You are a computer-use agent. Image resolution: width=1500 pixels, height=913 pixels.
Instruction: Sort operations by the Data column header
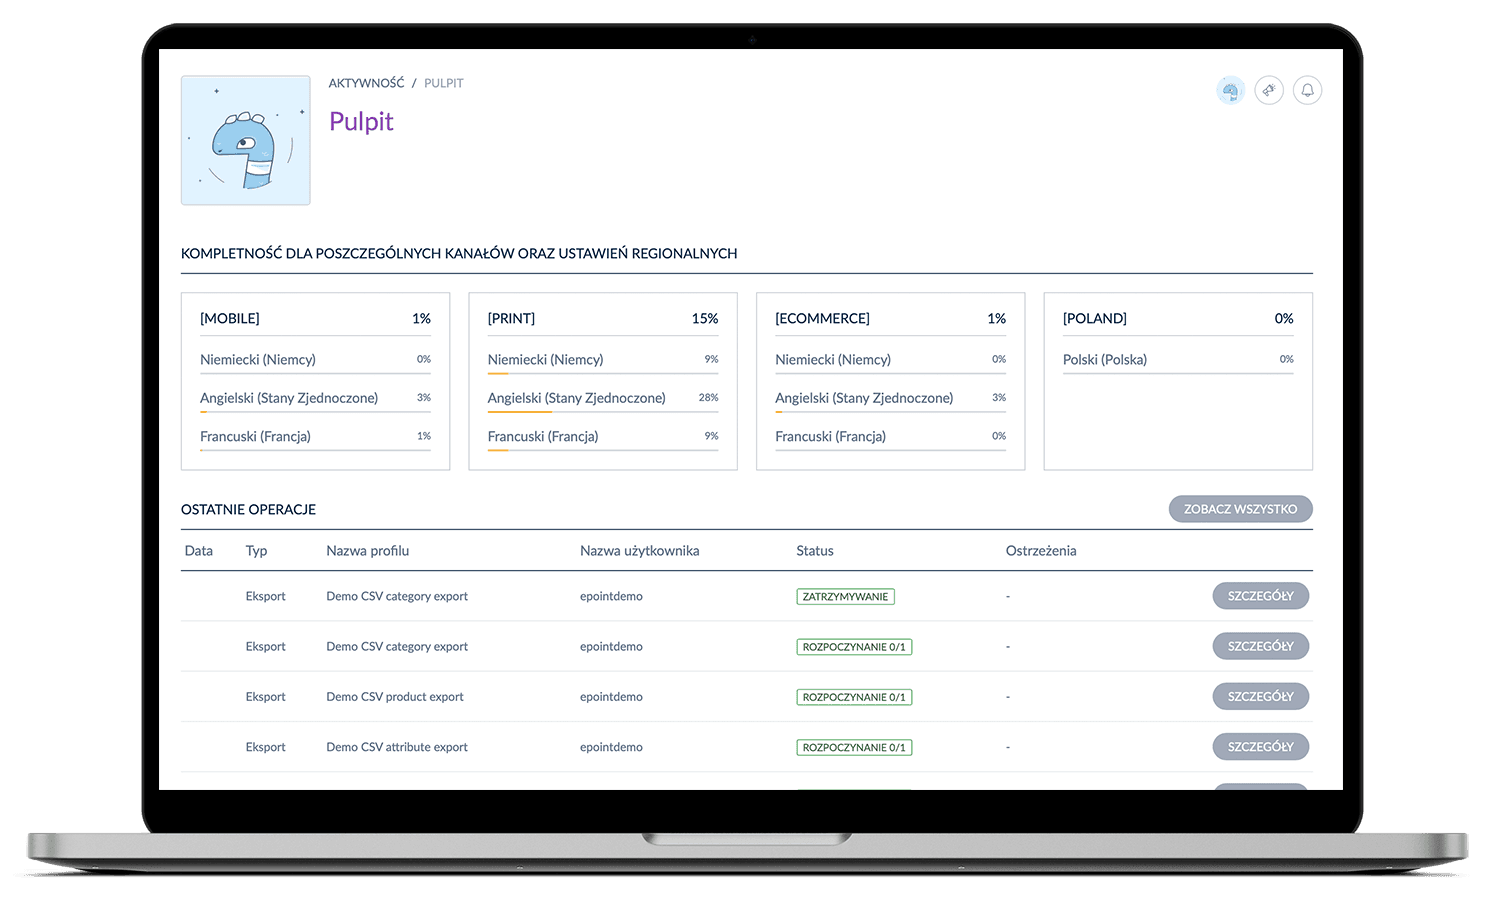pyautogui.click(x=199, y=551)
